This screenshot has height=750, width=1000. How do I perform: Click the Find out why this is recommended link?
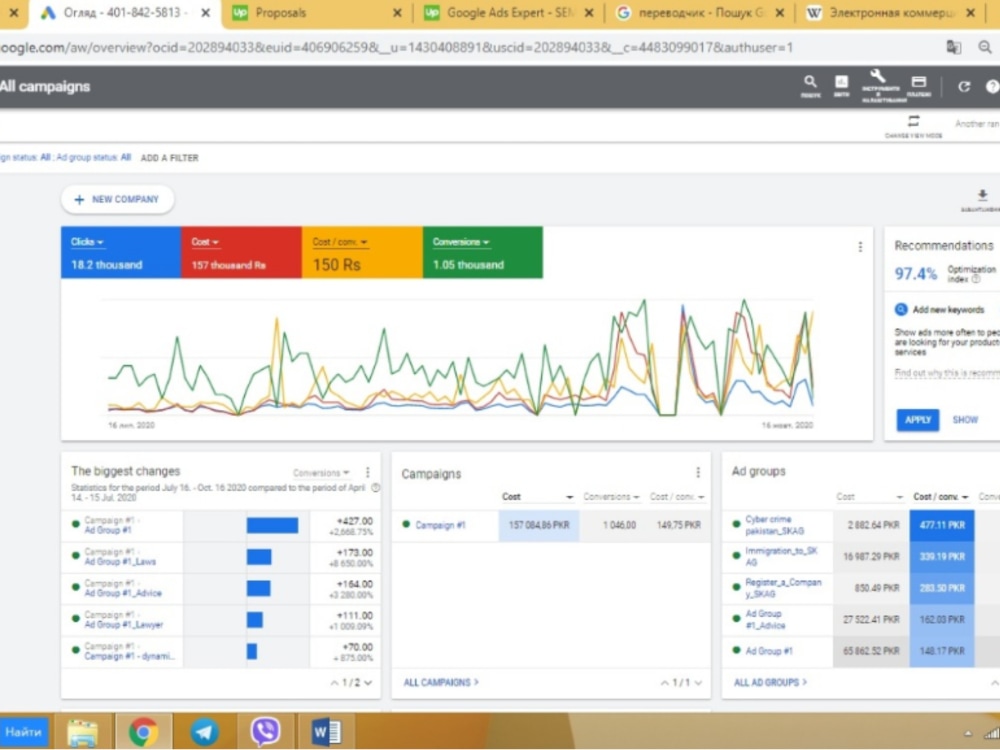(946, 373)
